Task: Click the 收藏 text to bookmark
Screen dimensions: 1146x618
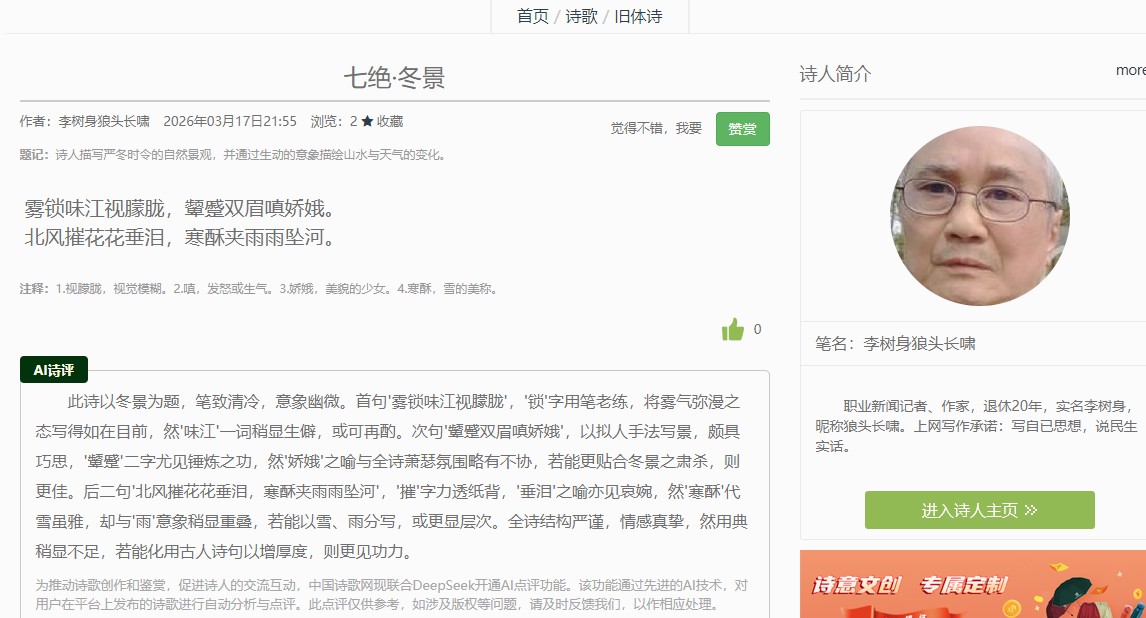Action: (x=390, y=121)
